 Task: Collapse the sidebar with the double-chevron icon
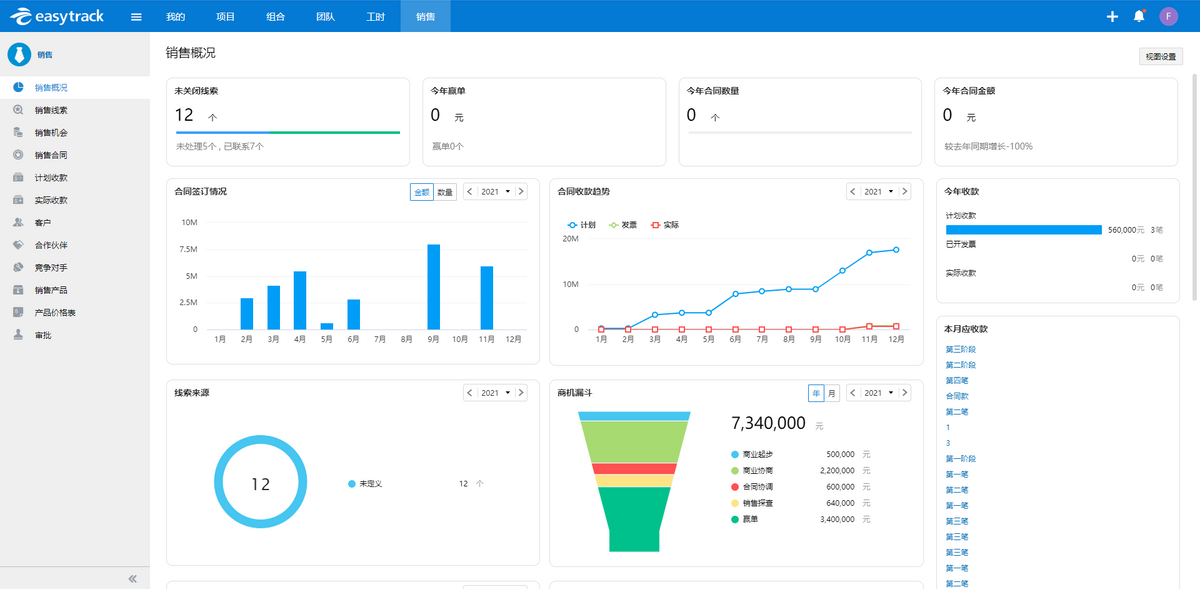132,579
